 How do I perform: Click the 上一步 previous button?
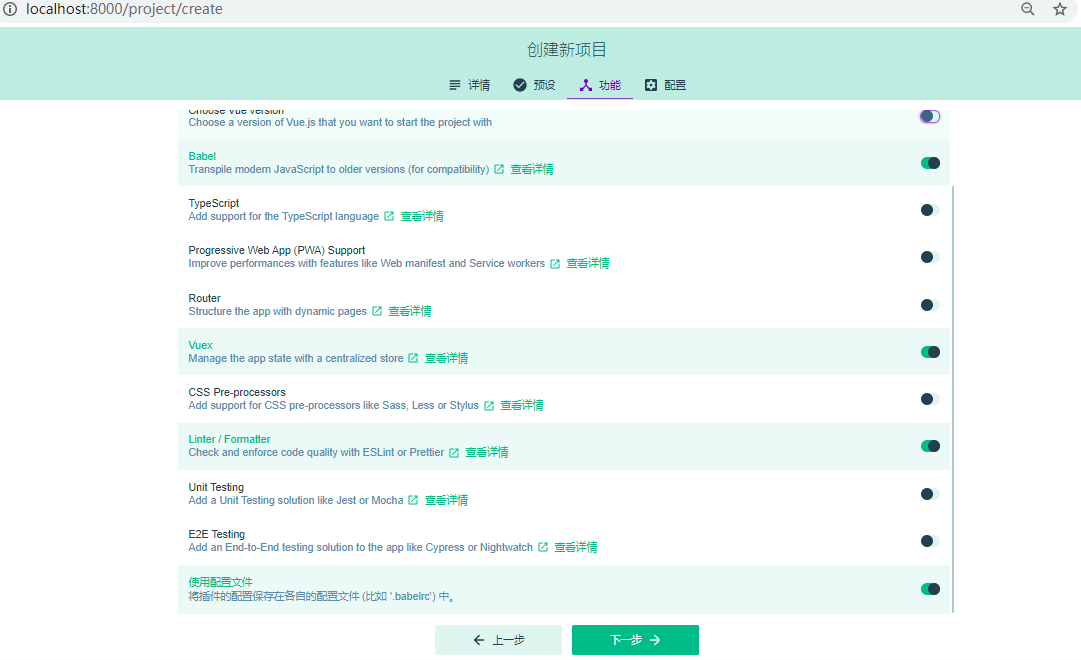498,640
